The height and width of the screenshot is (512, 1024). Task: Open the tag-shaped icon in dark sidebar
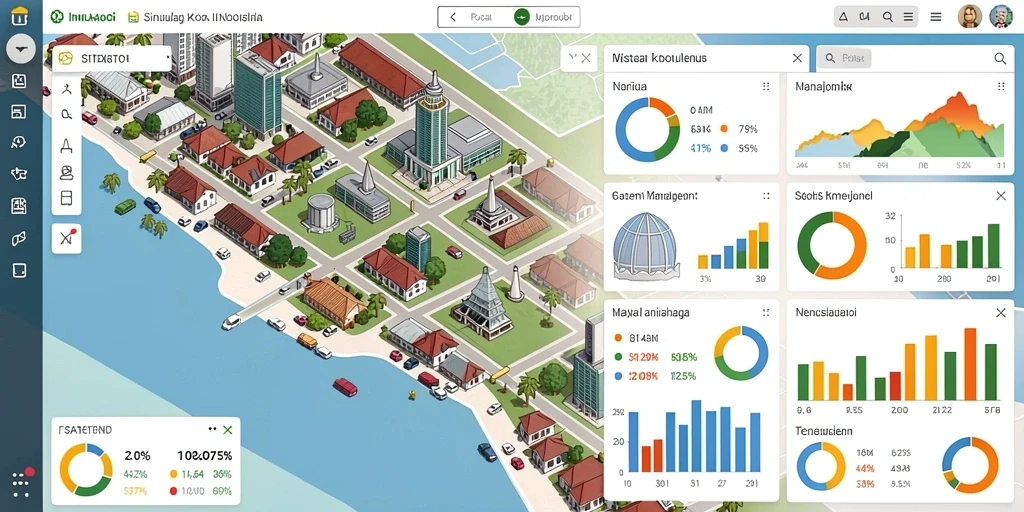(x=19, y=238)
